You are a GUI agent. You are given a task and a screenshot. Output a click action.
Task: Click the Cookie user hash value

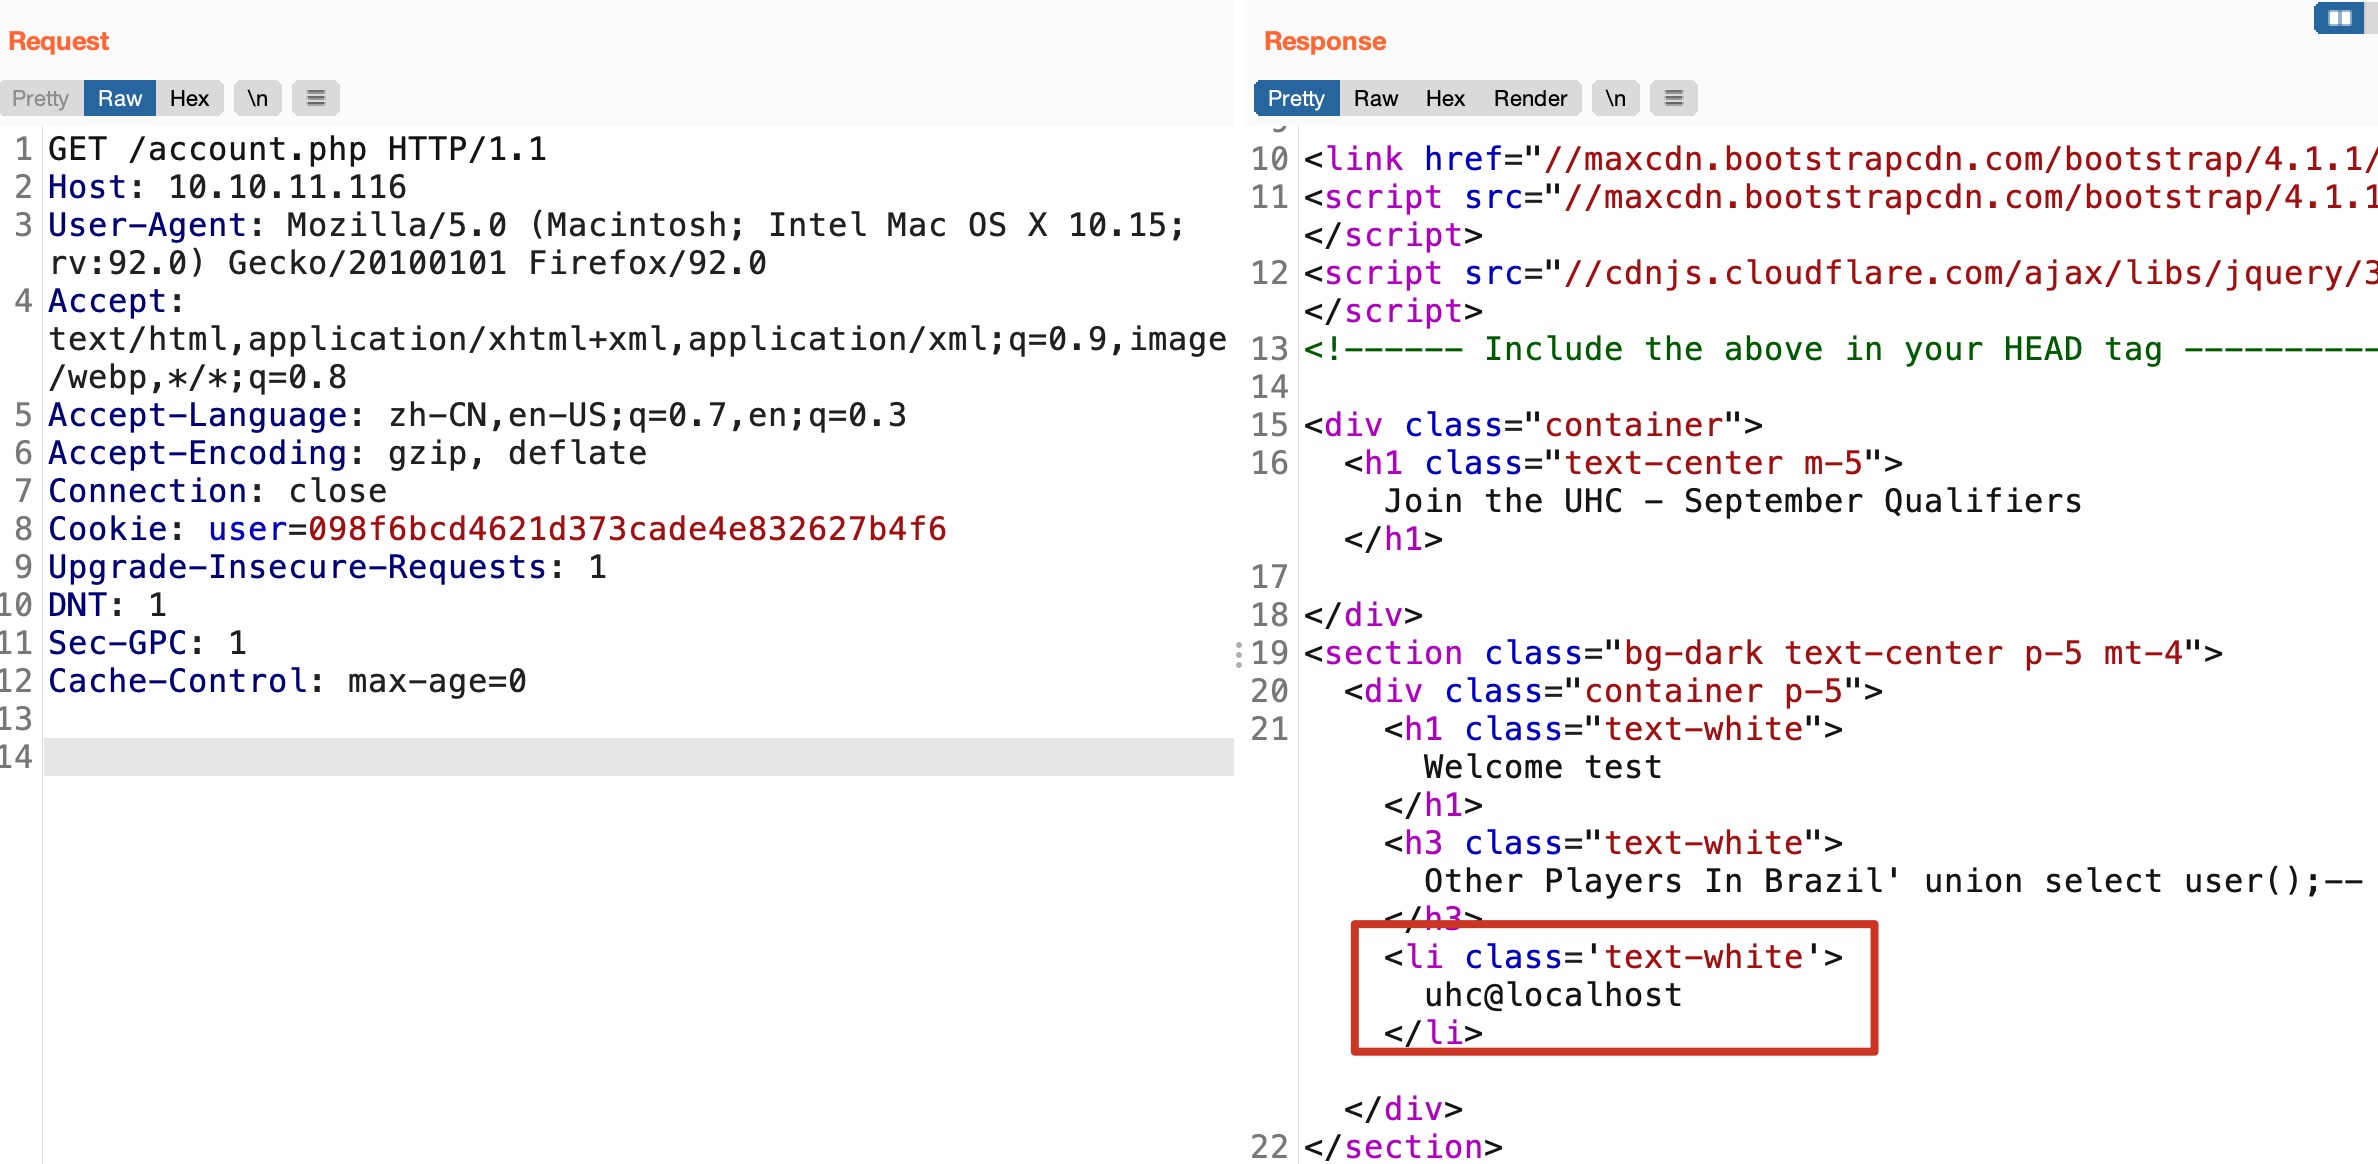tap(626, 529)
